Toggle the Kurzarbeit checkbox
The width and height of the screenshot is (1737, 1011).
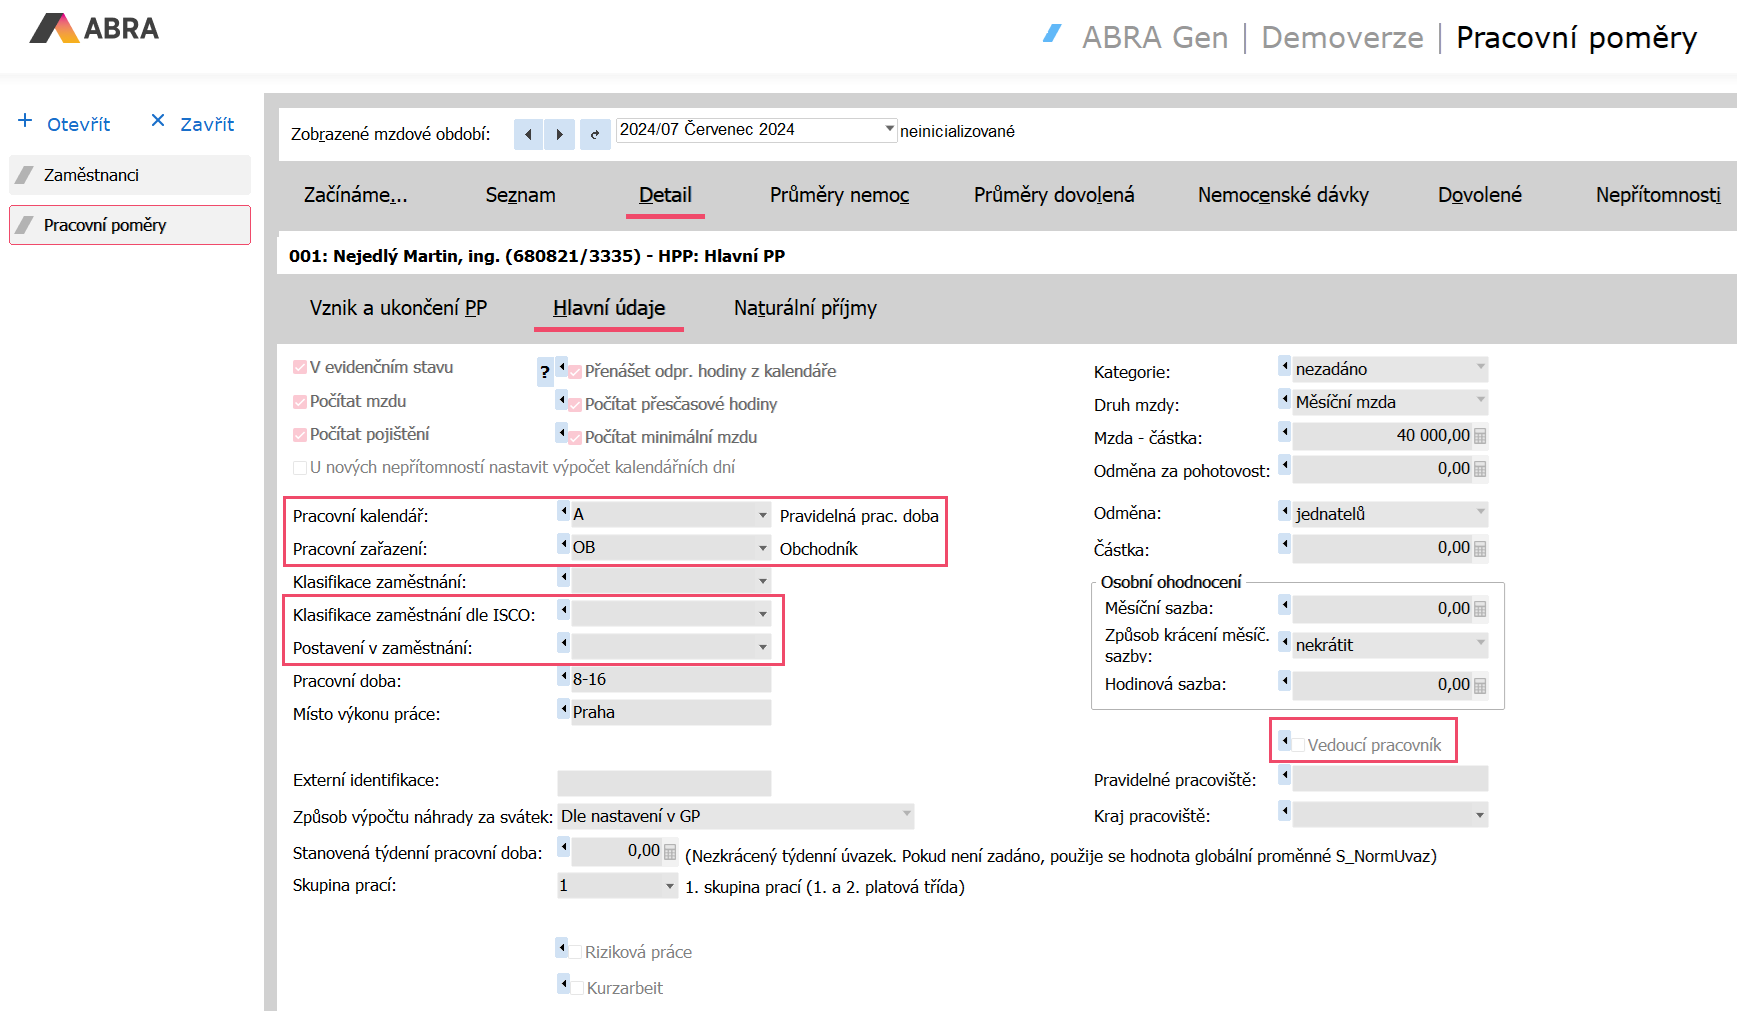[577, 988]
